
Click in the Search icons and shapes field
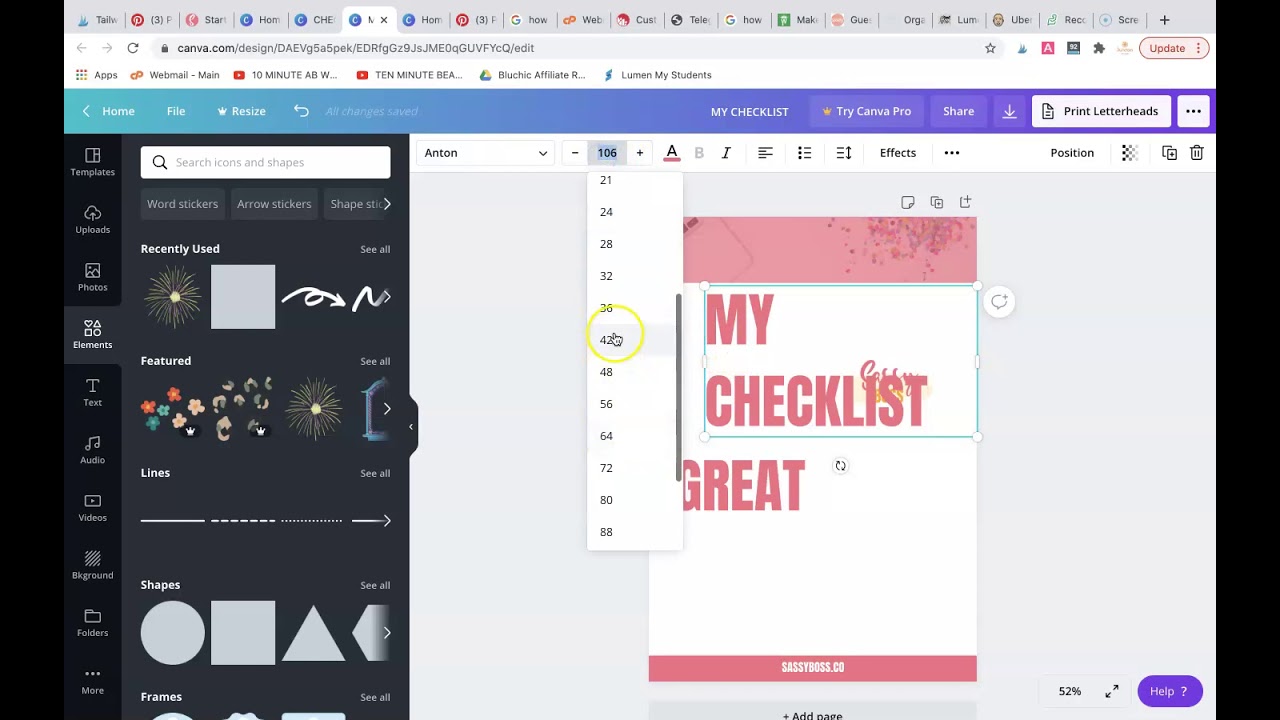[x=266, y=162]
